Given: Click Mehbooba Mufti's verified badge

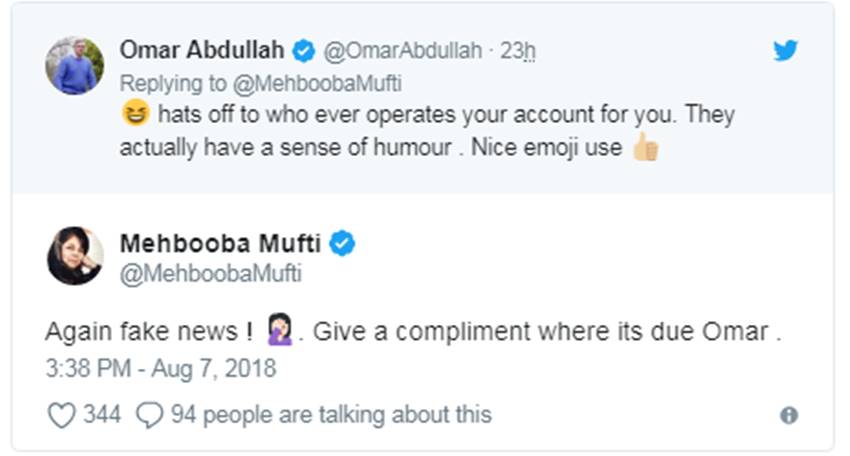Looking at the screenshot, I should 343,243.
